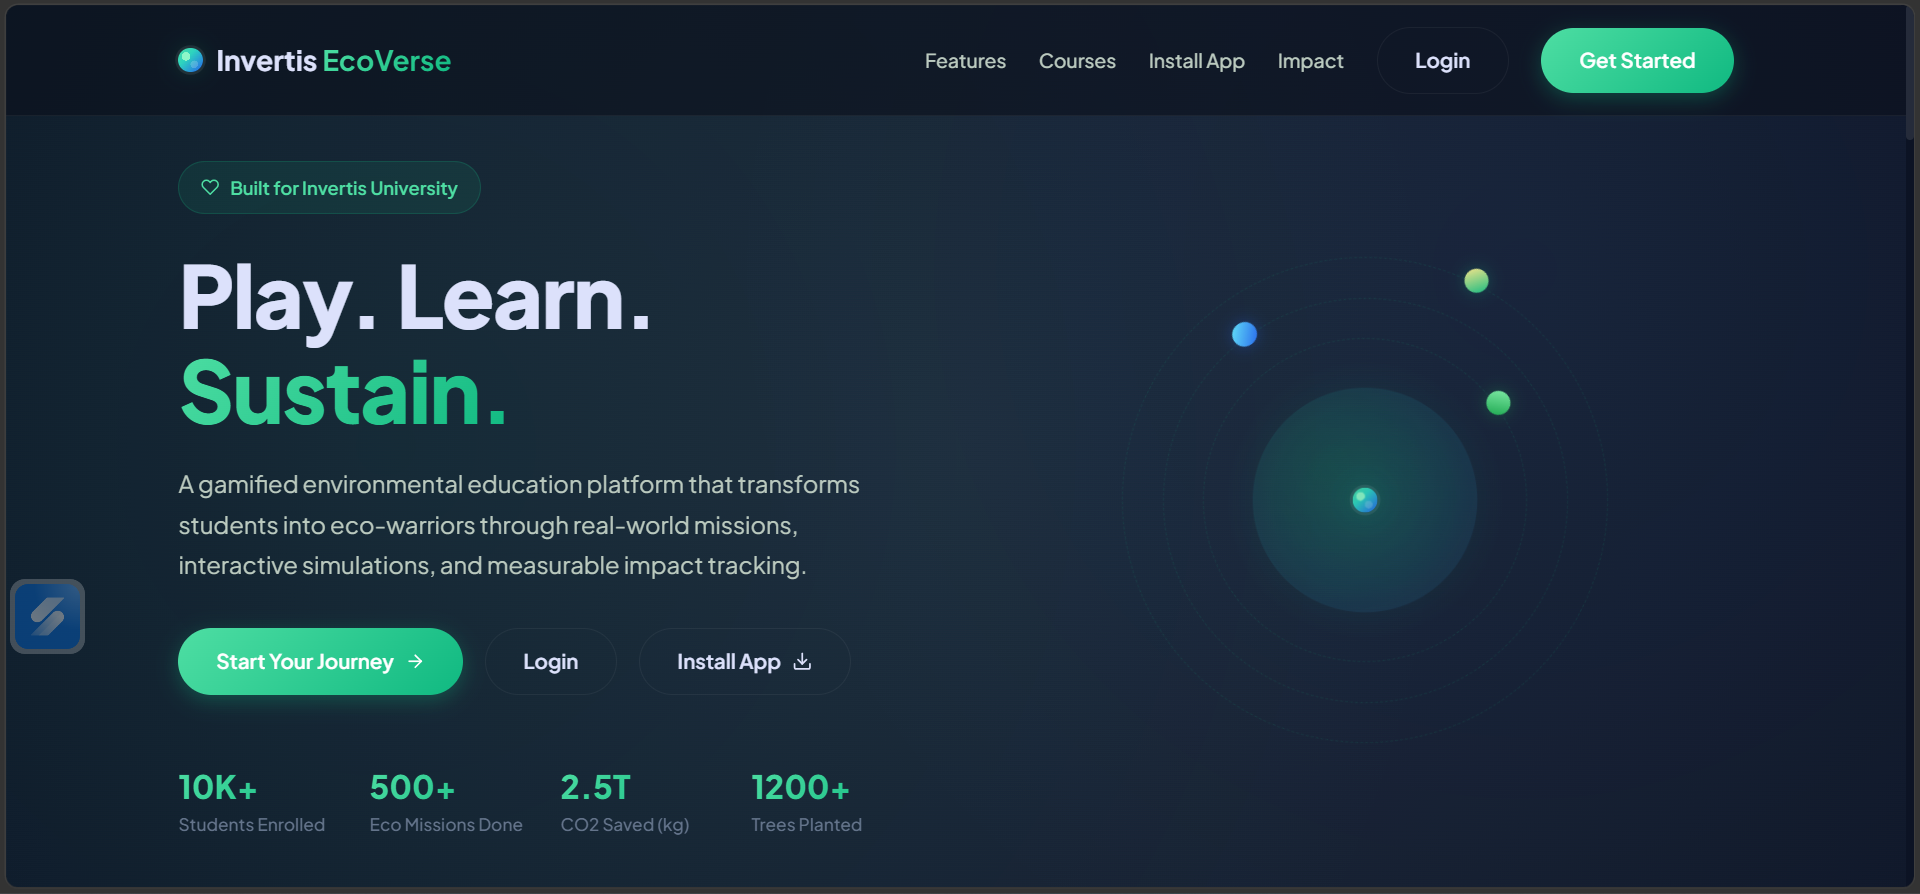The image size is (1920, 894).
Task: Click the 1200+ statistic value
Action: click(800, 787)
